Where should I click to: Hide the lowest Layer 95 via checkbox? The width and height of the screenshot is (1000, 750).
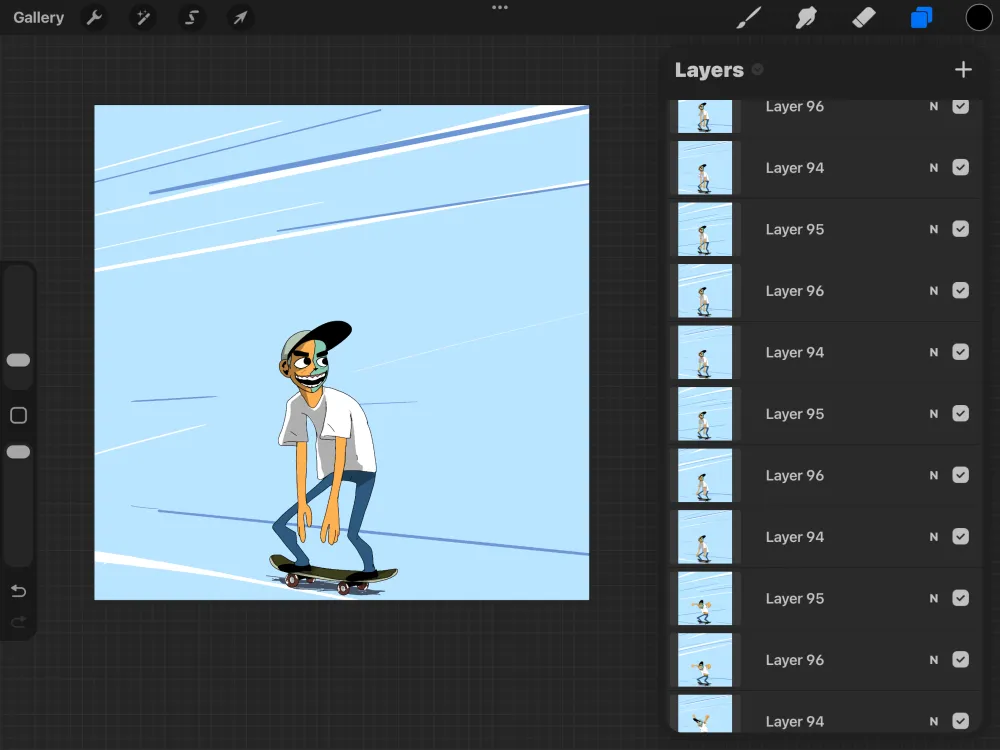point(960,598)
